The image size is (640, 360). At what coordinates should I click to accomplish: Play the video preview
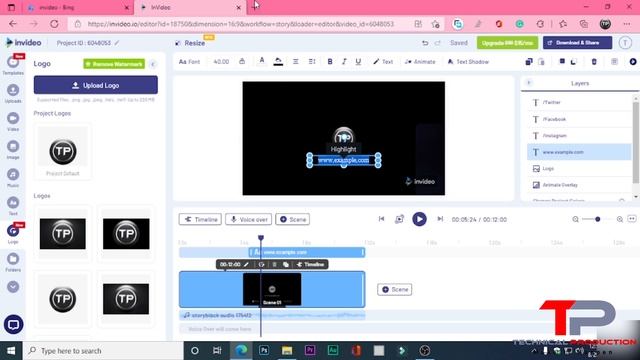(x=419, y=219)
